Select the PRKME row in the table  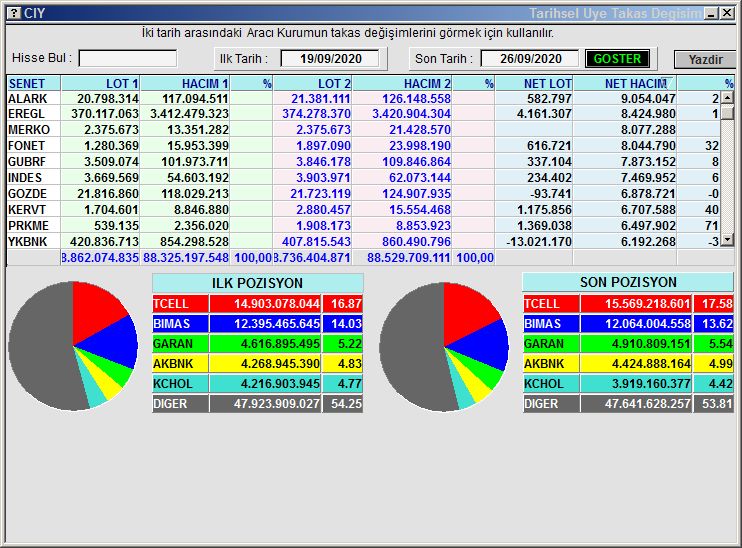click(363, 226)
